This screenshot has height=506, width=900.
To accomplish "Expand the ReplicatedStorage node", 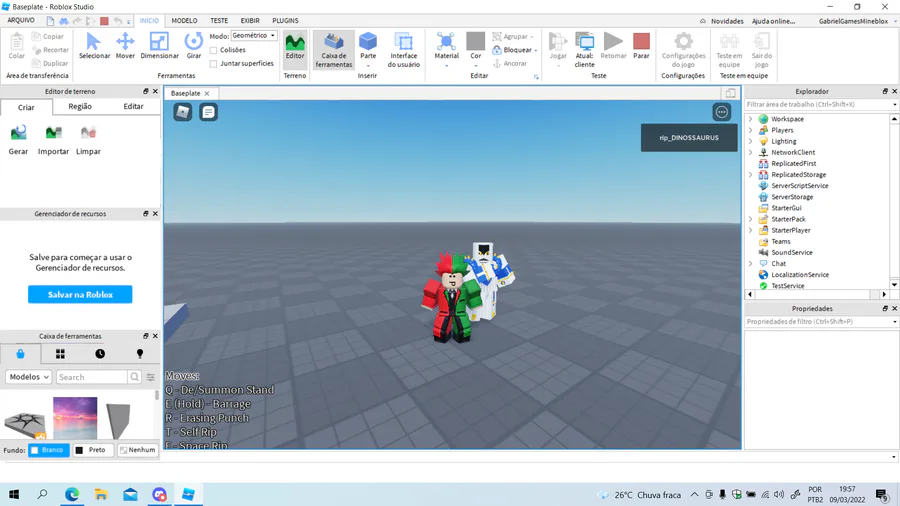I will point(750,174).
